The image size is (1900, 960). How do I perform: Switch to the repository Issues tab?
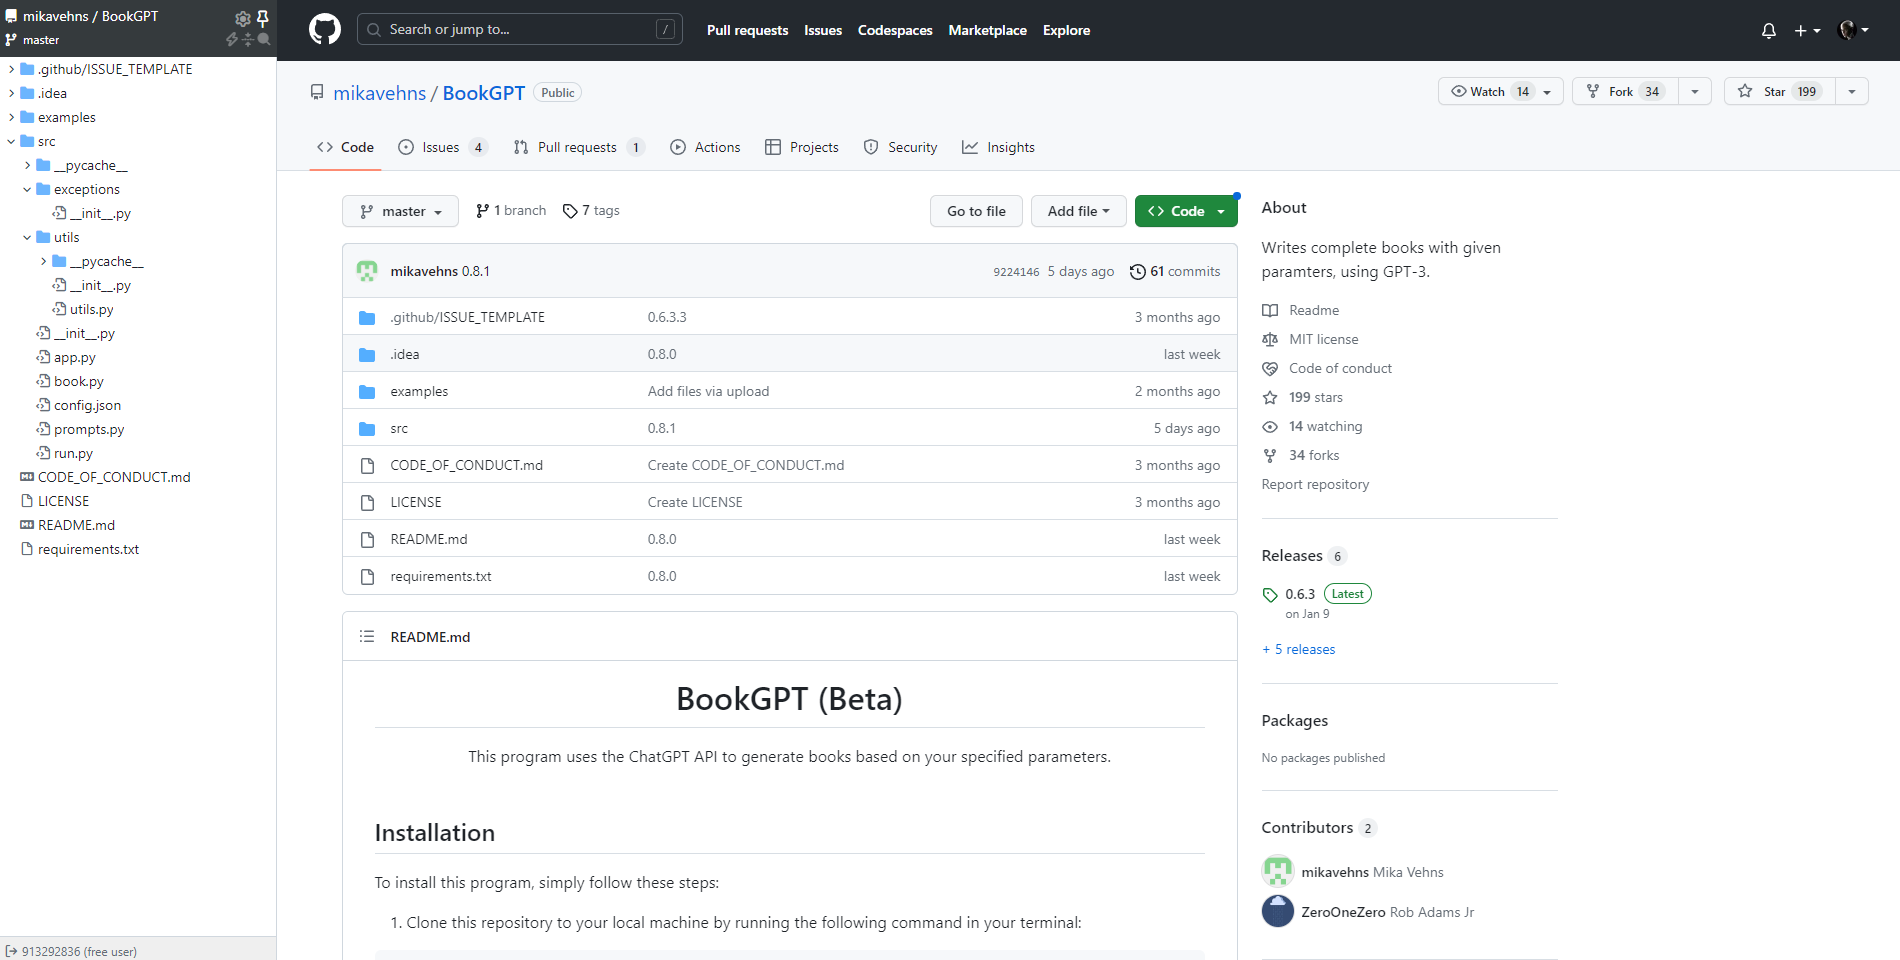pos(442,147)
